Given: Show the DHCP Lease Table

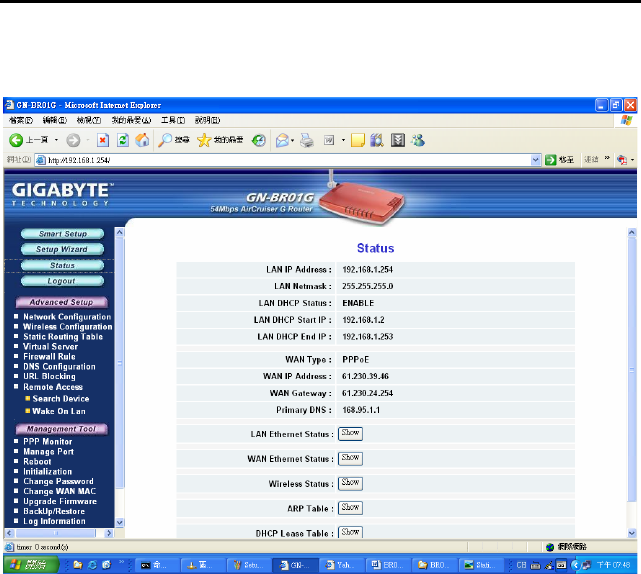Looking at the screenshot, I should pos(350,532).
